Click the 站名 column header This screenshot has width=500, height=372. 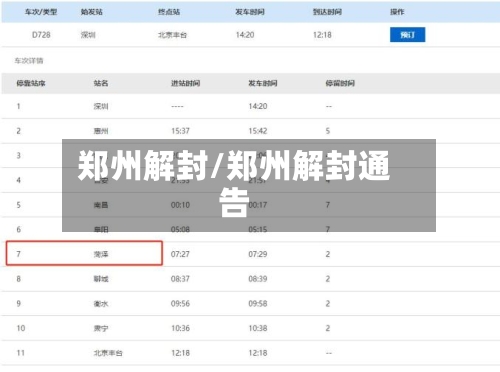[101, 83]
